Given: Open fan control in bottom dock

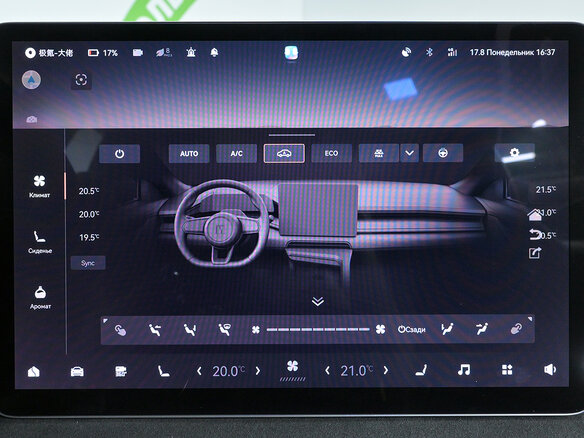Looking at the screenshot, I should [x=293, y=370].
